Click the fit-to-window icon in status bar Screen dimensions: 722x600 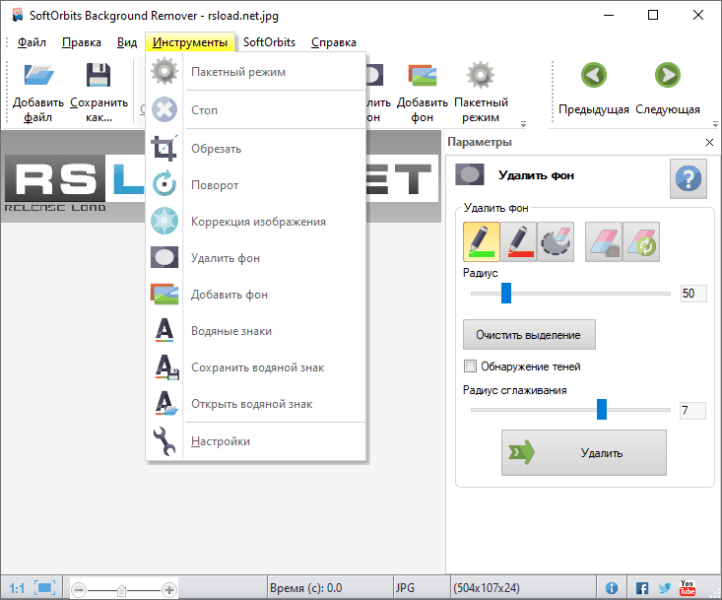[45, 588]
